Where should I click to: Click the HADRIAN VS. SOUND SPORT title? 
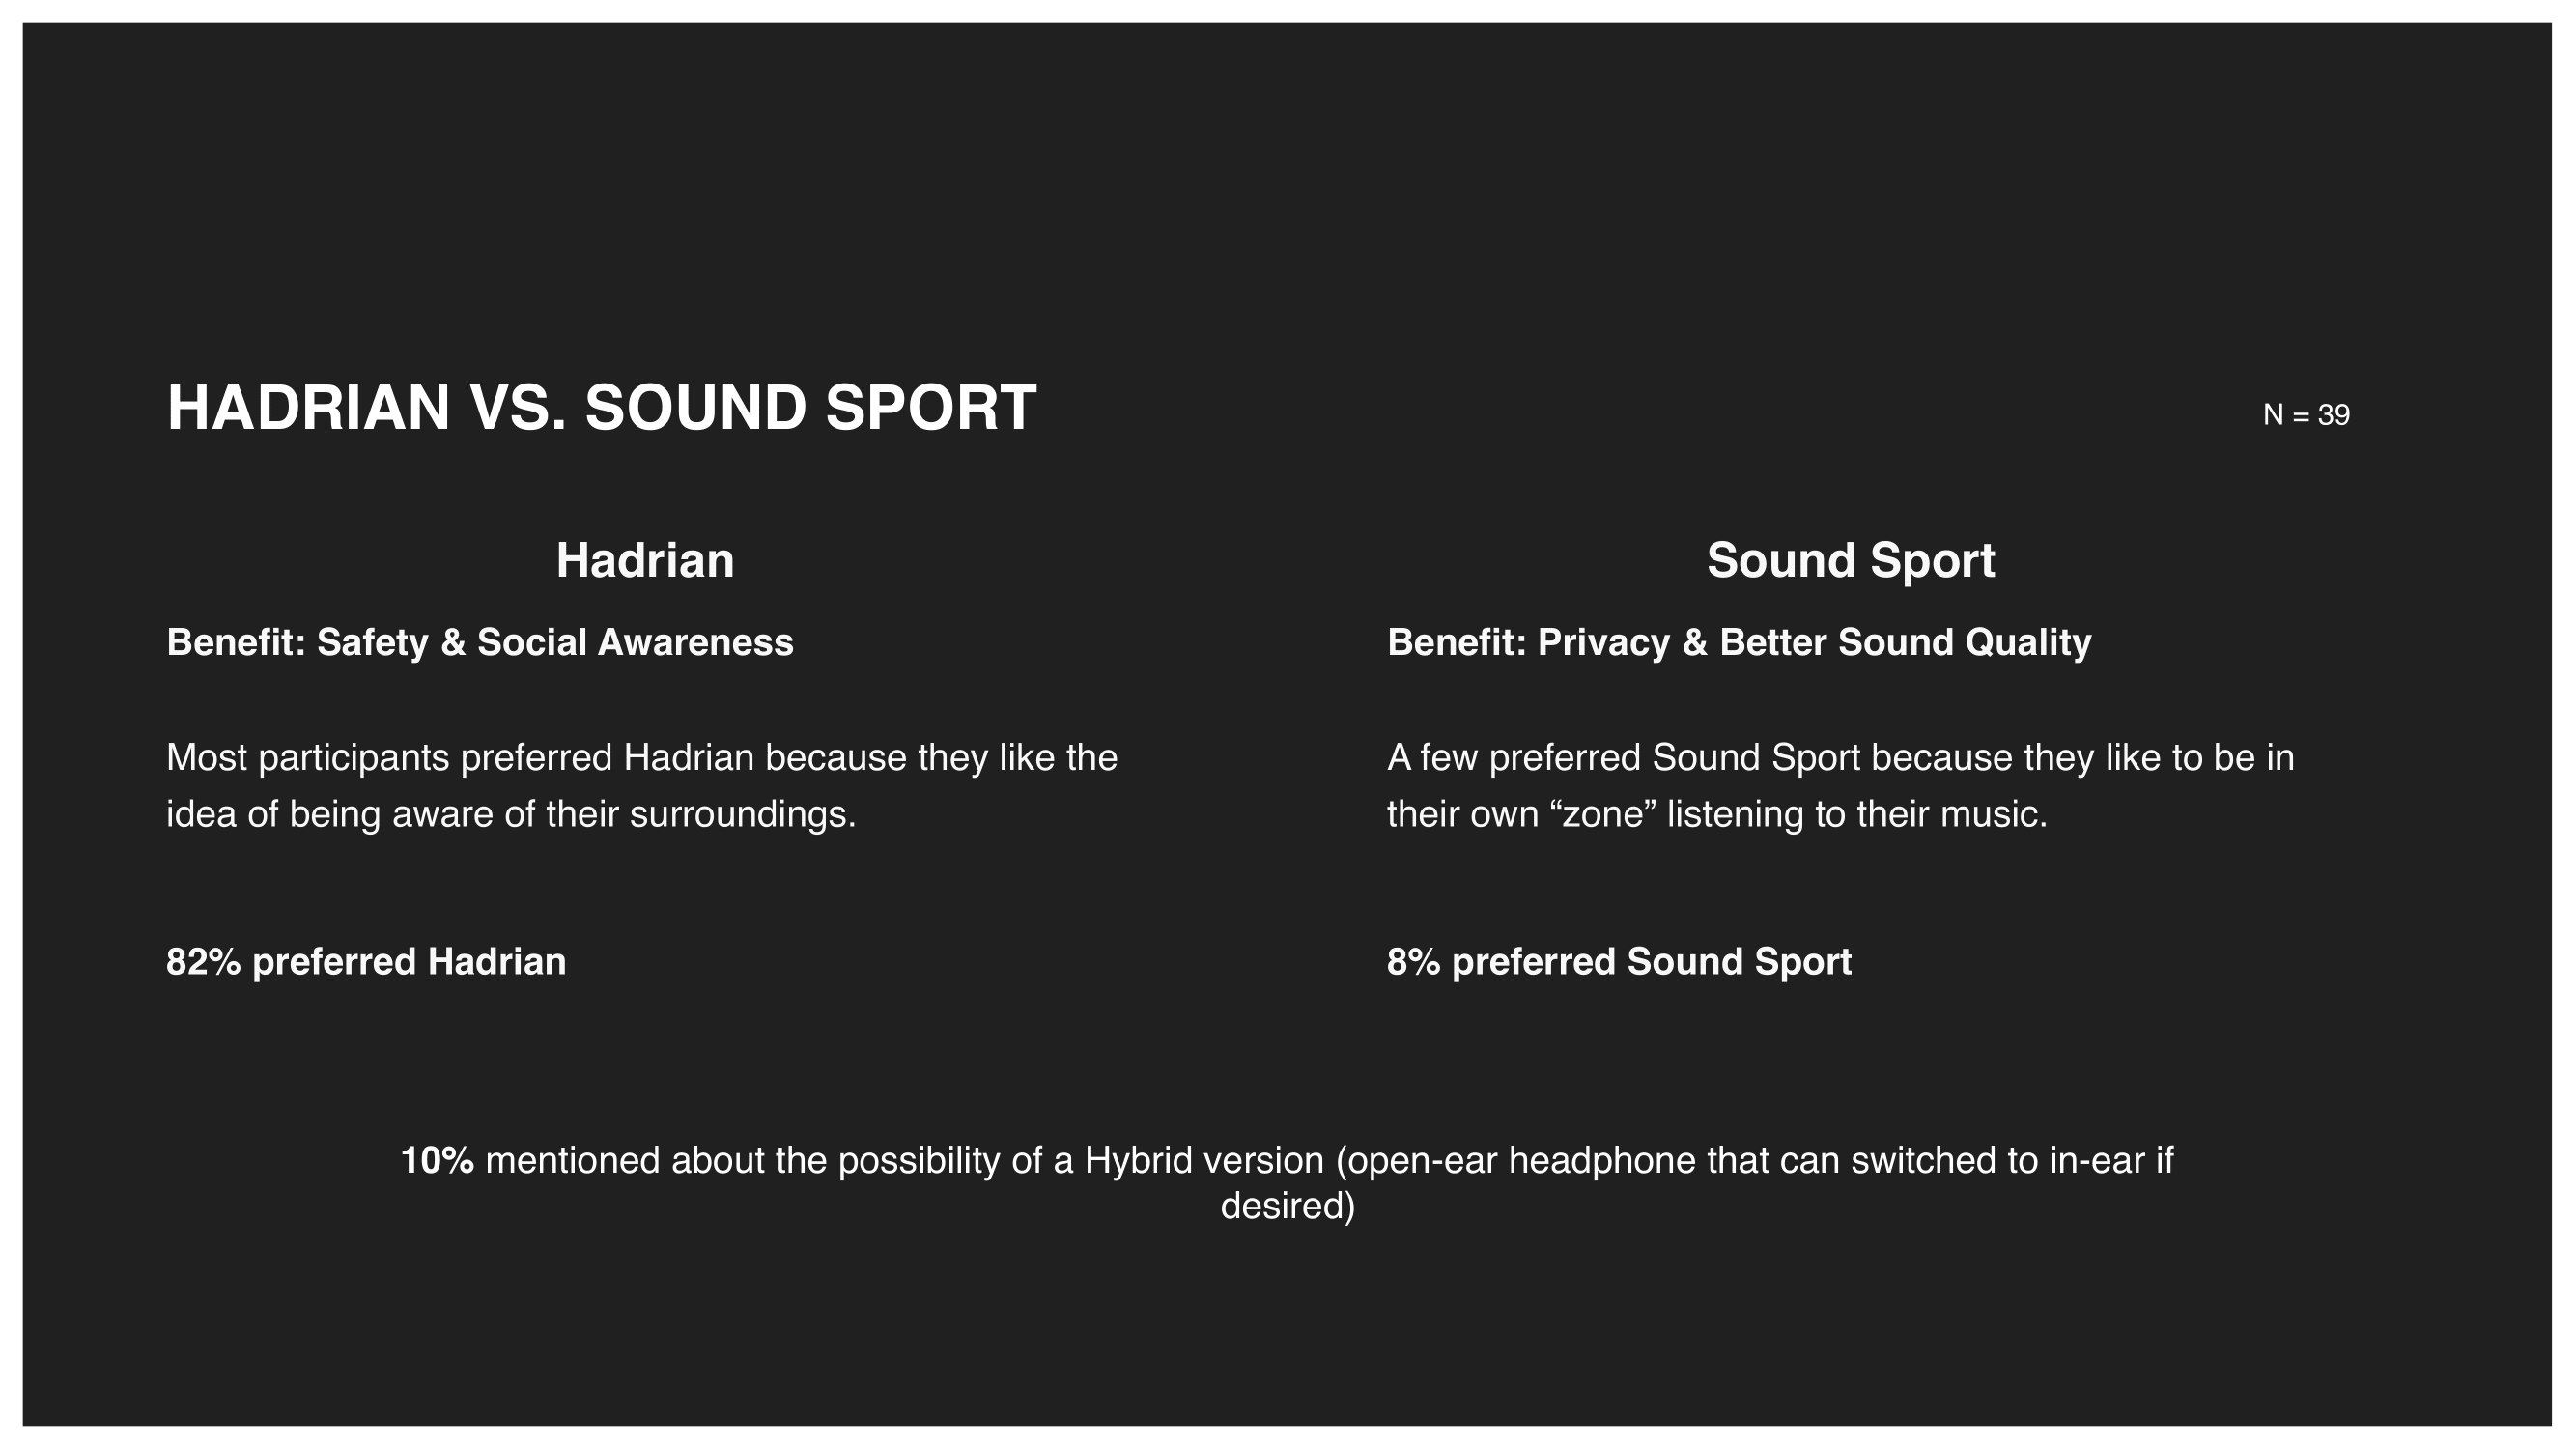601,408
